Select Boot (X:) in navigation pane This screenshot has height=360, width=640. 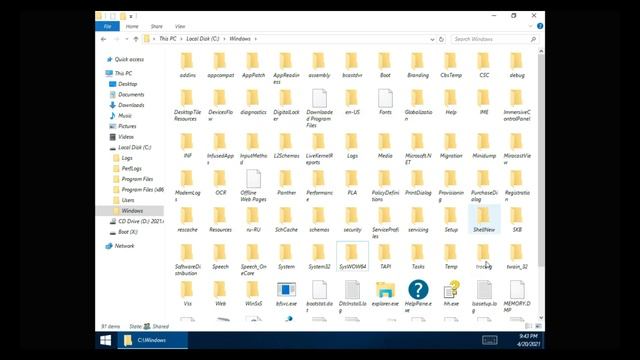coord(128,232)
